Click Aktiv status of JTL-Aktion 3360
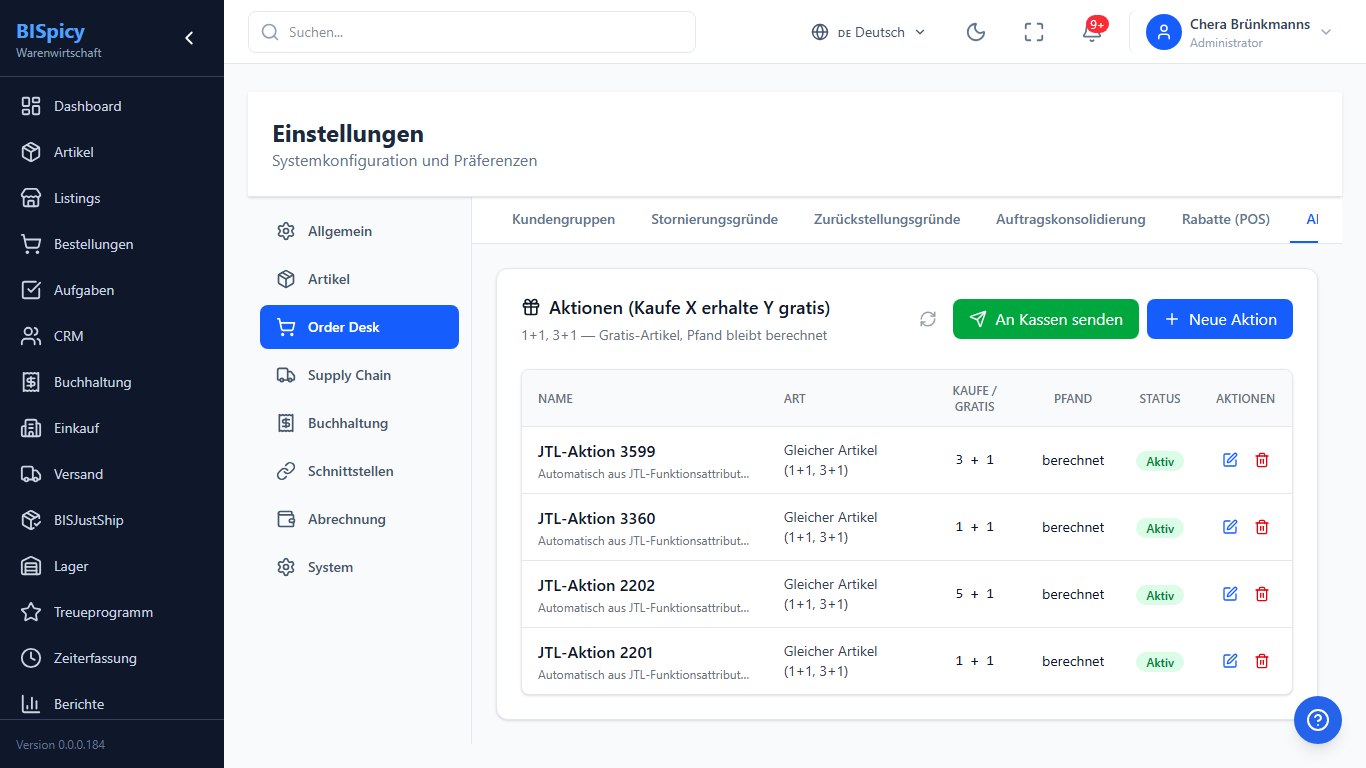 point(1160,528)
